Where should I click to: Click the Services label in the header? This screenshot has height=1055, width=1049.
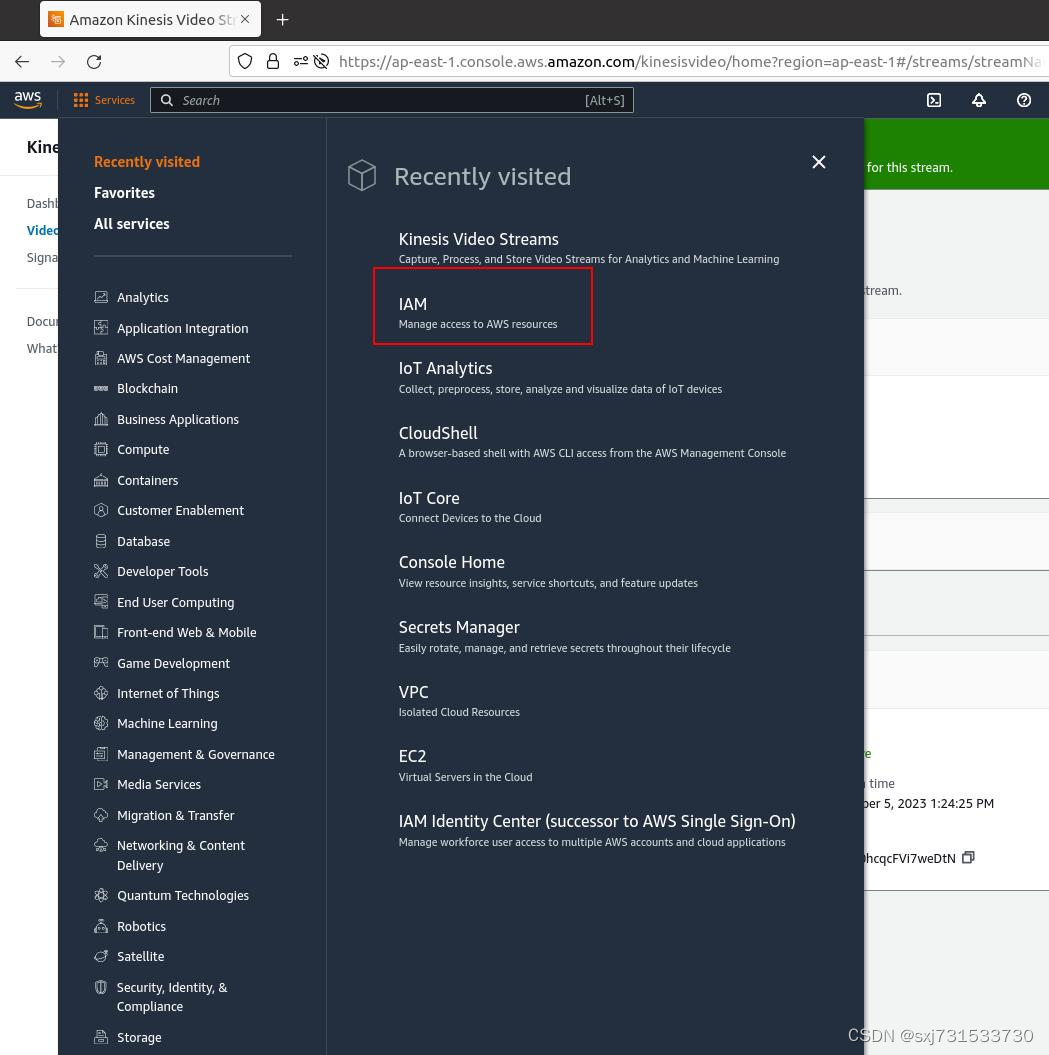point(114,100)
